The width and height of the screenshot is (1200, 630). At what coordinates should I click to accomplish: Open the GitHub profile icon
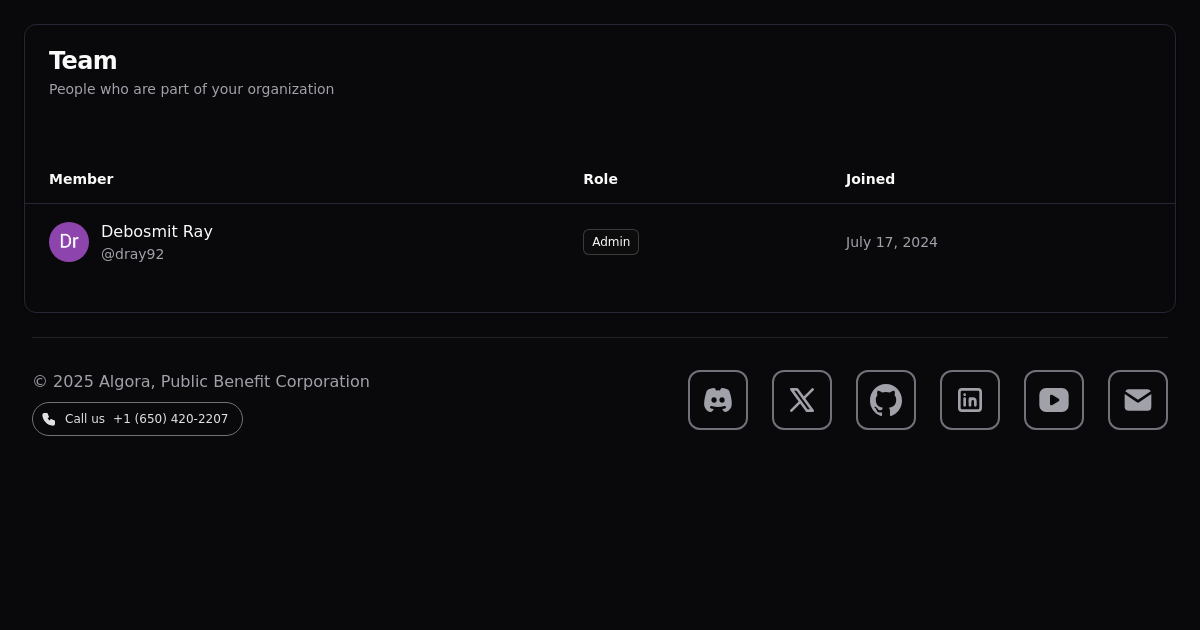point(886,400)
